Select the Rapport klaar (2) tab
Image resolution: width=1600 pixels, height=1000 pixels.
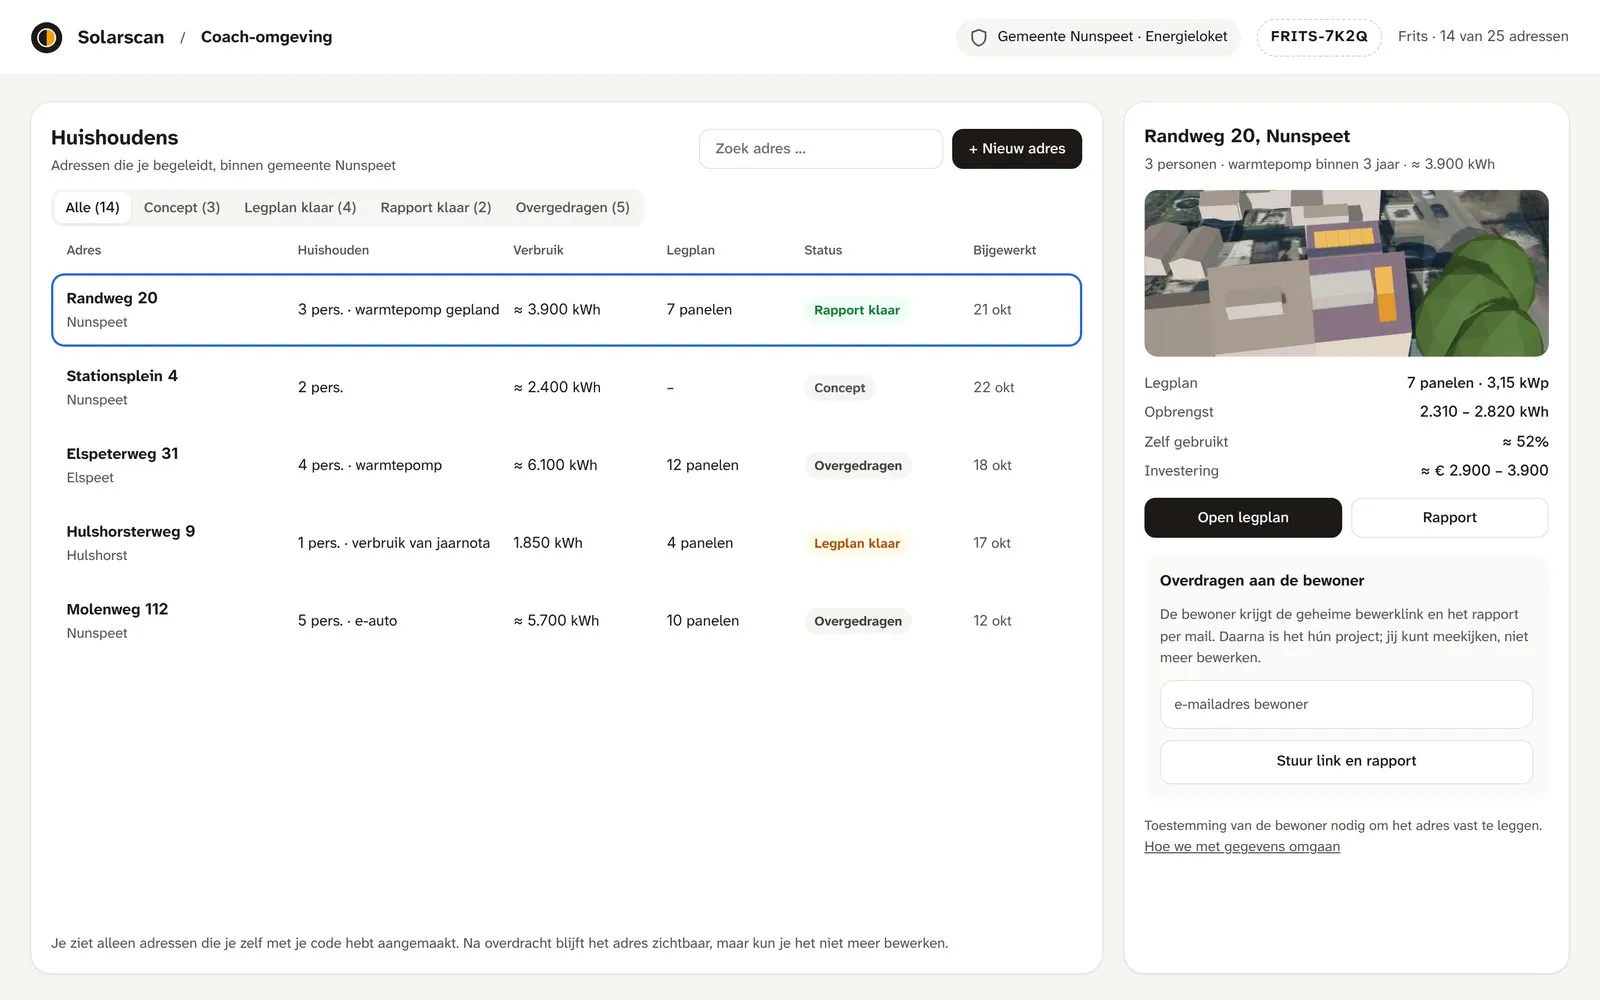[436, 208]
